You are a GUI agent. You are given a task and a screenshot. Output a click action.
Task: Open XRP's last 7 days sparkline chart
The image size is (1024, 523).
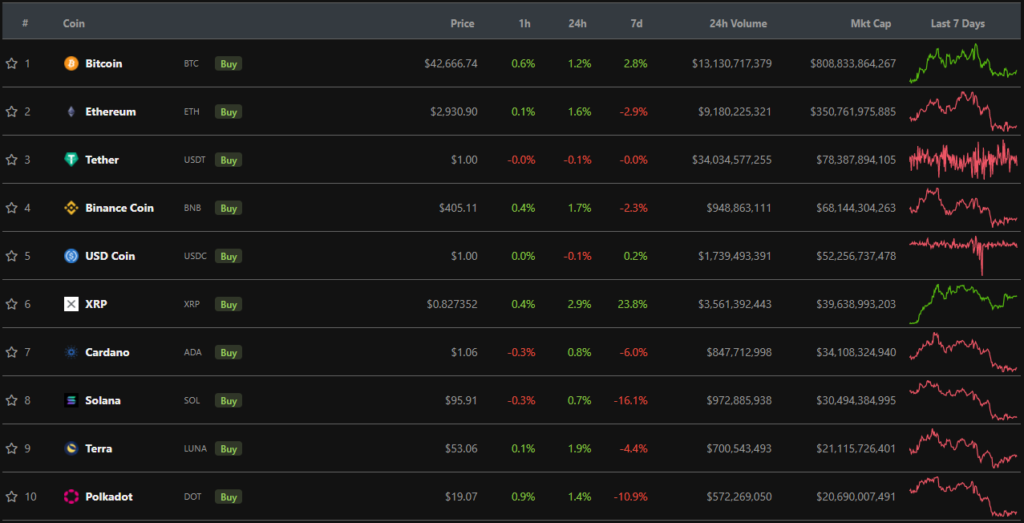[x=963, y=303]
